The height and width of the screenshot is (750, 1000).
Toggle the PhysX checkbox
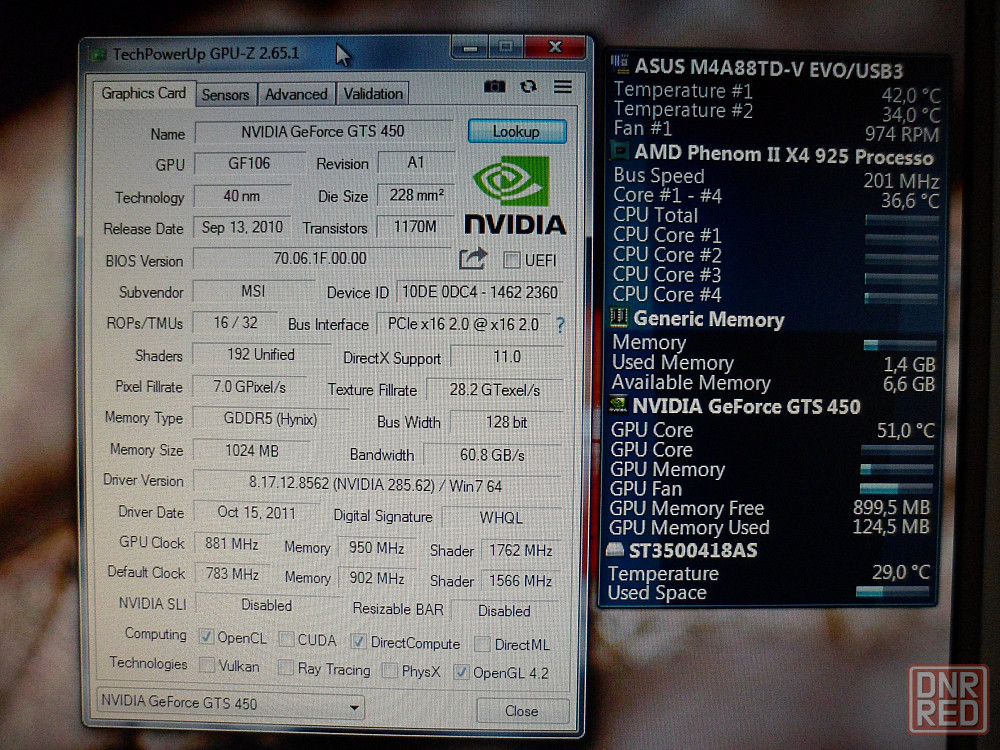pos(389,670)
